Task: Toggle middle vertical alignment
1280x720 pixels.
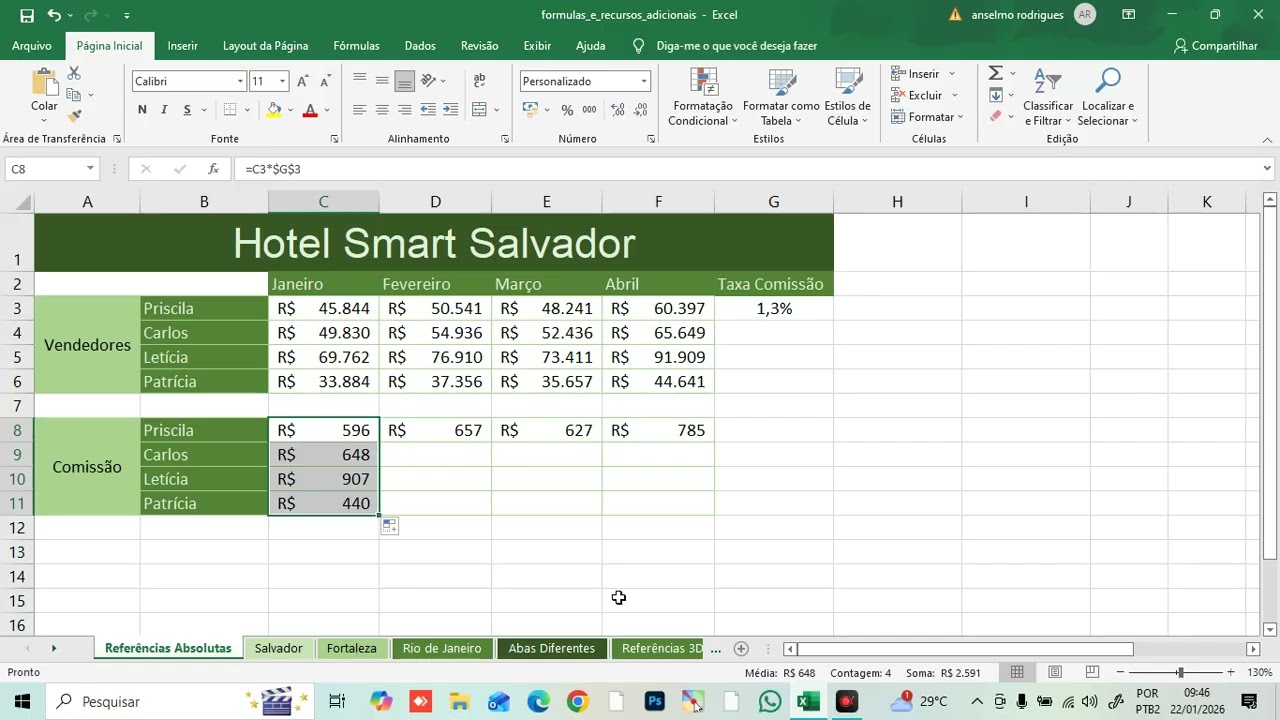Action: click(382, 81)
